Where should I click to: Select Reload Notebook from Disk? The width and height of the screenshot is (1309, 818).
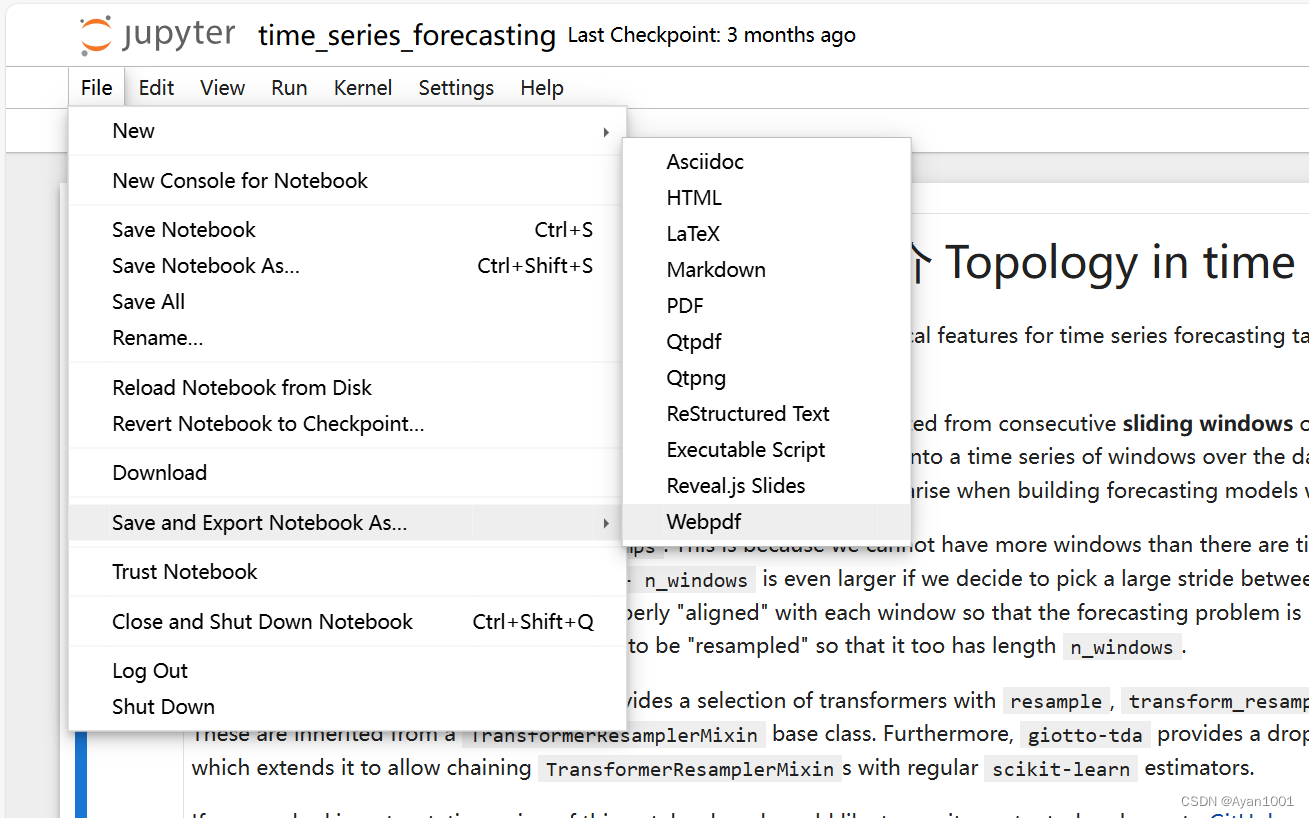click(242, 387)
